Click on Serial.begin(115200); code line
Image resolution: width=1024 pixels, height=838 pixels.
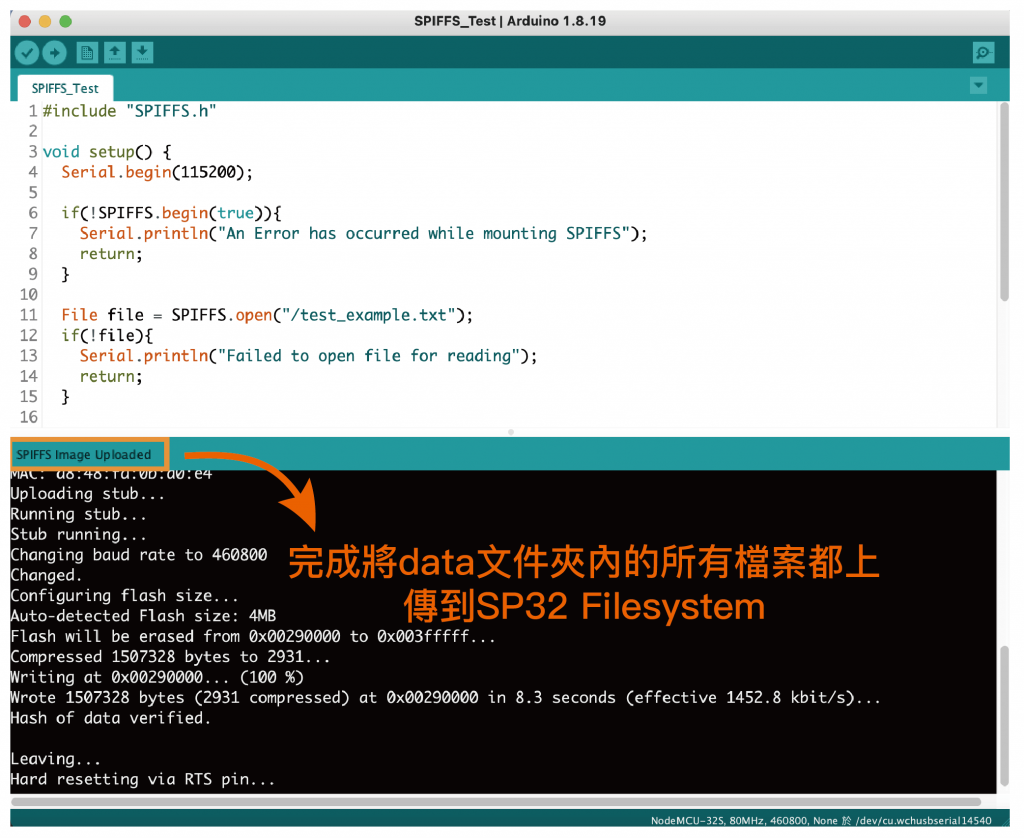click(x=157, y=172)
